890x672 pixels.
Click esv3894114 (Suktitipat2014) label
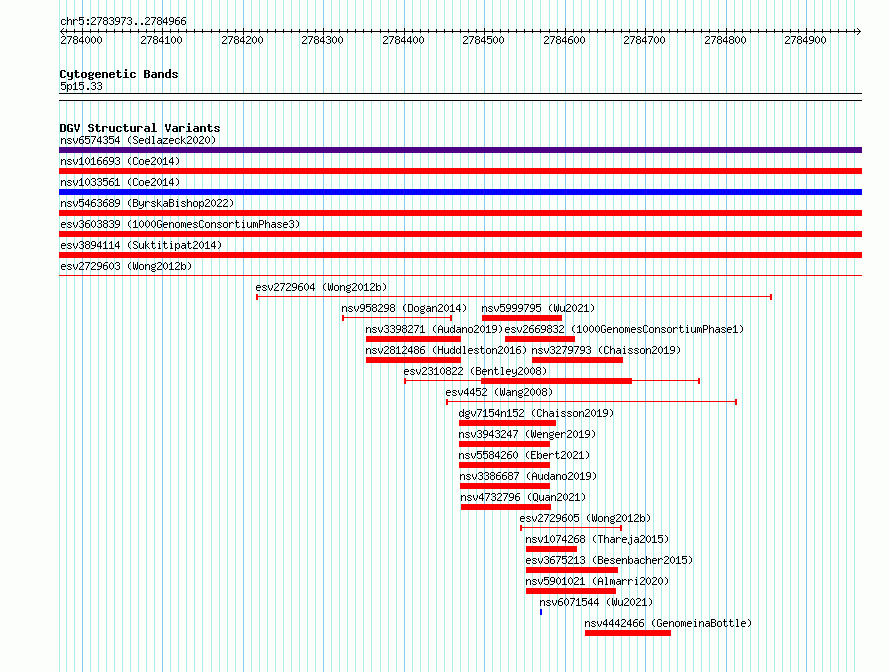point(141,245)
